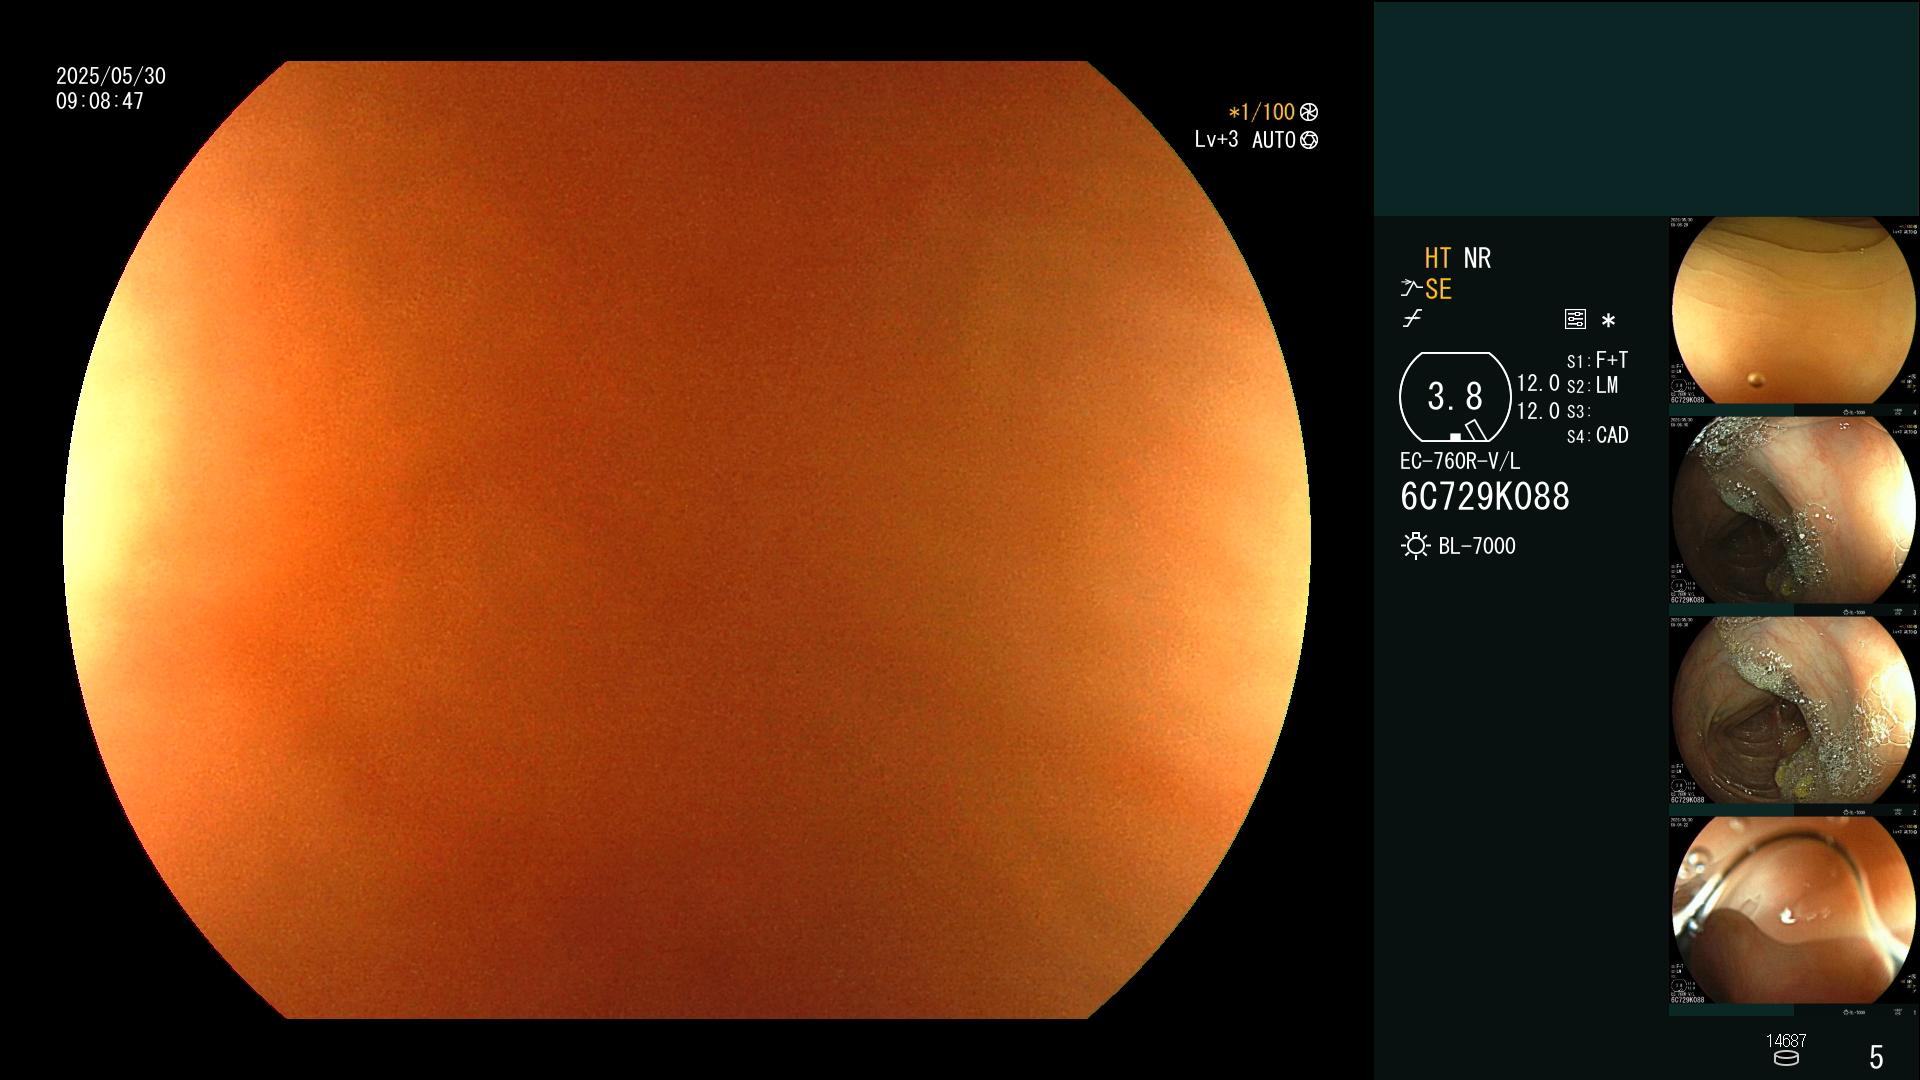
Task: Click the SE enhancement label
Action: tap(1438, 289)
